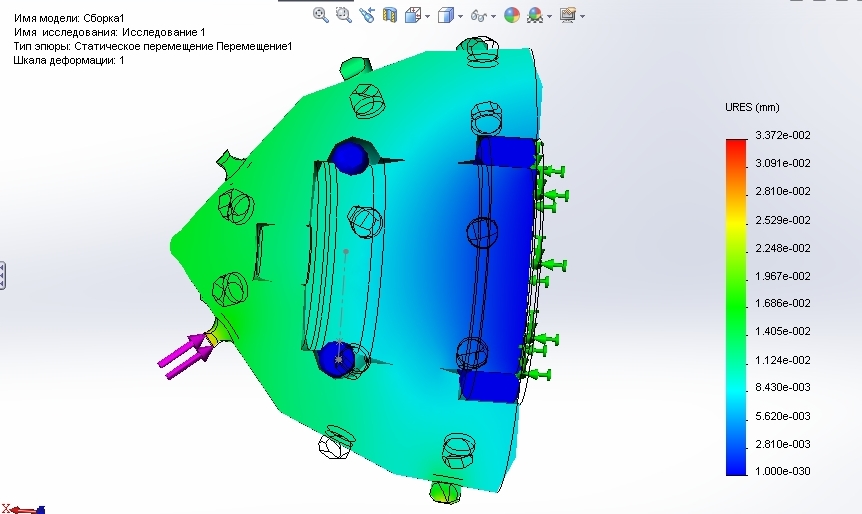The image size is (862, 514).
Task: Click the URES (mm) legend title
Action: [x=752, y=107]
